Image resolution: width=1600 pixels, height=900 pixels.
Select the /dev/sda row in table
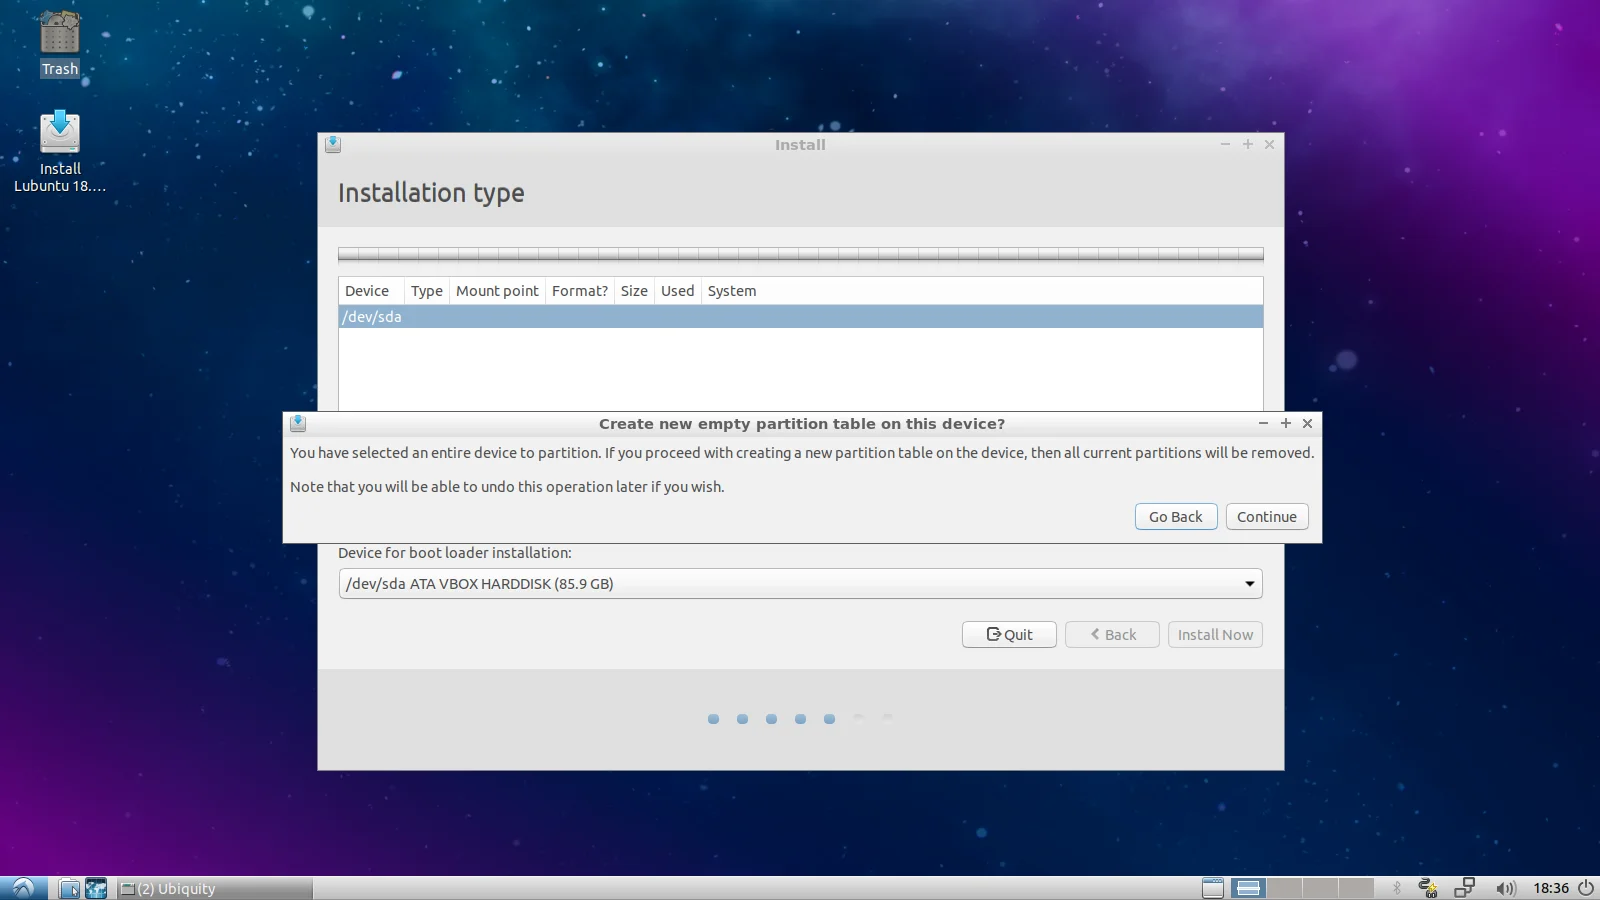pyautogui.click(x=800, y=317)
